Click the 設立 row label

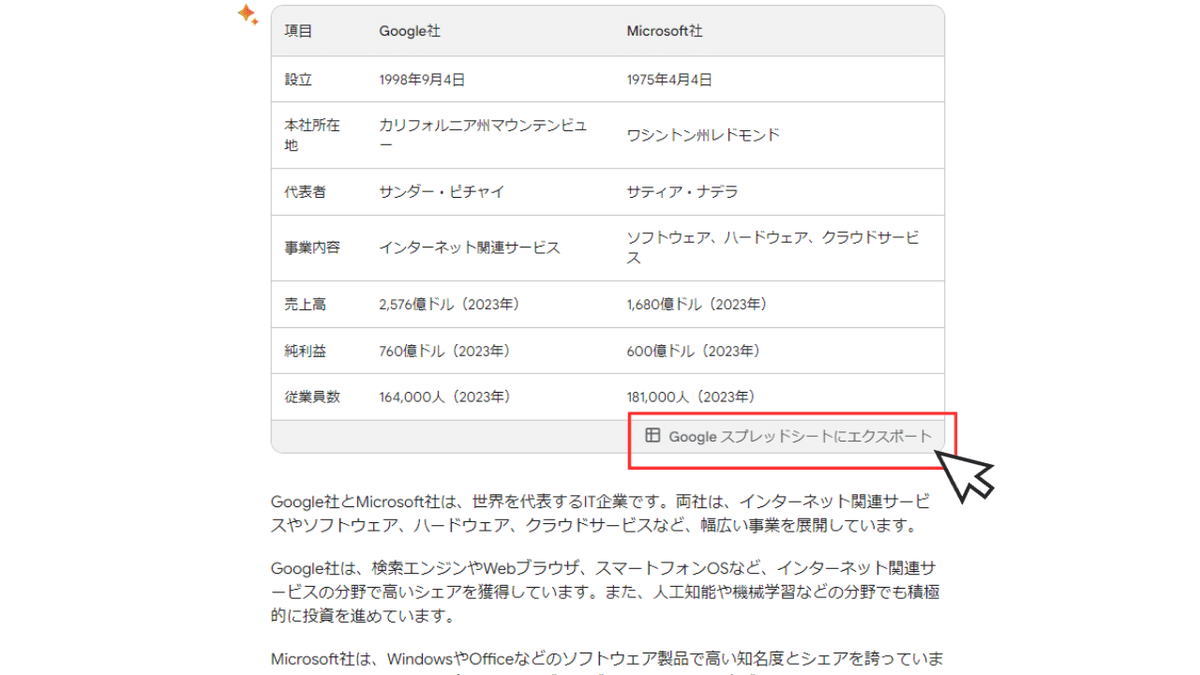click(x=299, y=79)
